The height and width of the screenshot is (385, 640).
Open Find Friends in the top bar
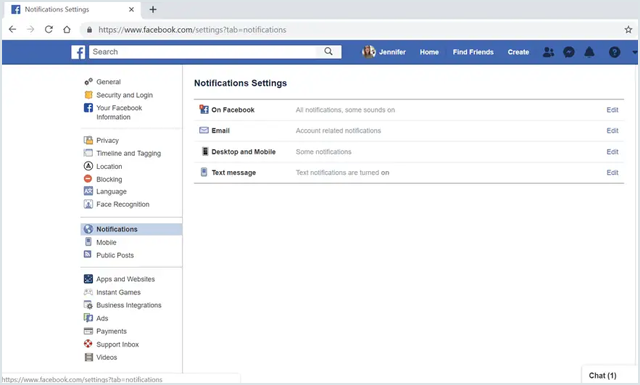473,52
